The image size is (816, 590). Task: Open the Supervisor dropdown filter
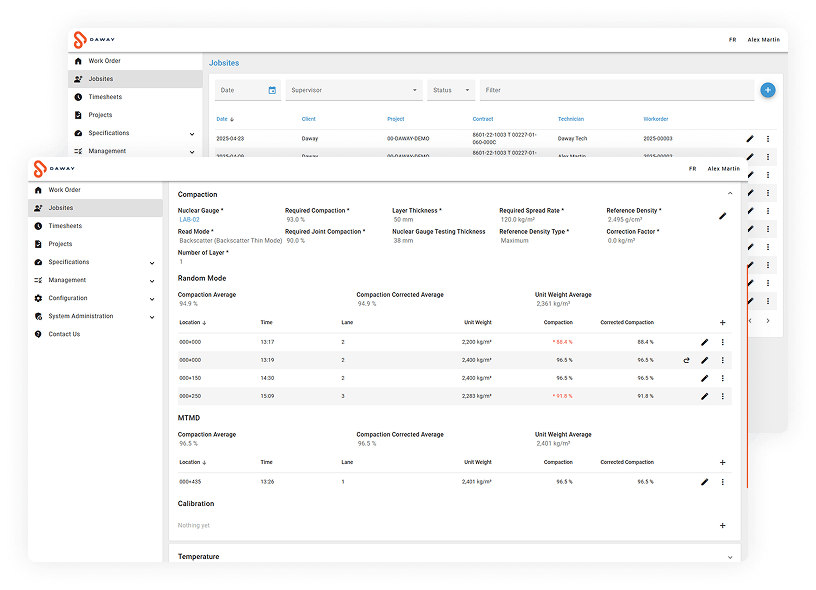(x=354, y=90)
